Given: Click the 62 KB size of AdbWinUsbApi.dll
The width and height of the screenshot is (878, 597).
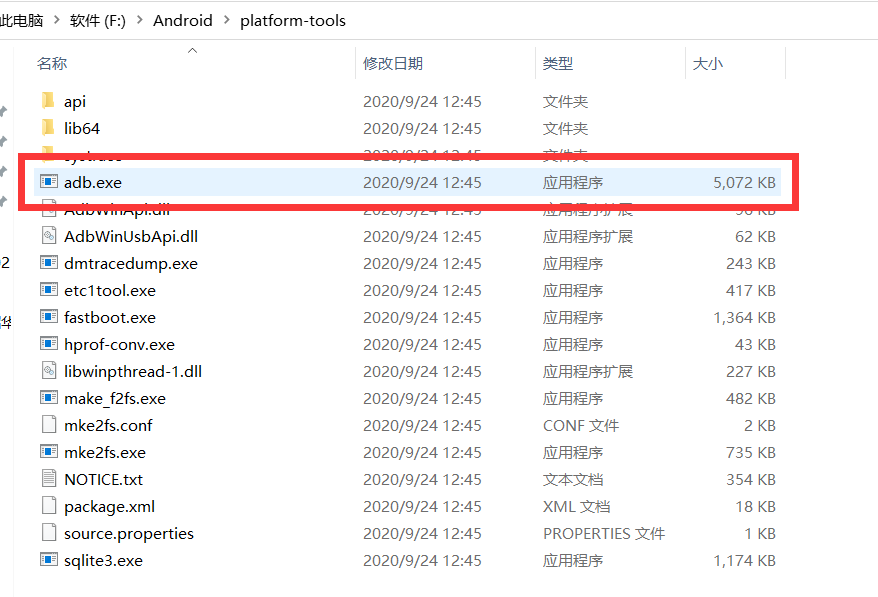Looking at the screenshot, I should pyautogui.click(x=755, y=236).
